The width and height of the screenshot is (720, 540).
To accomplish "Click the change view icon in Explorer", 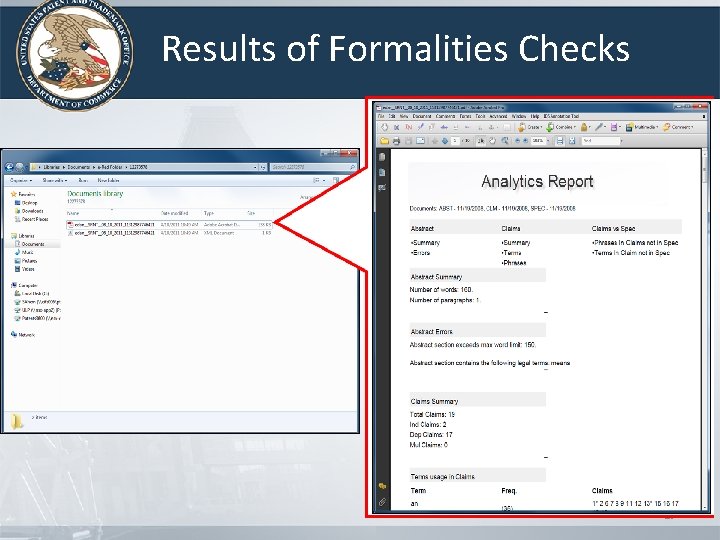I will tap(316, 180).
